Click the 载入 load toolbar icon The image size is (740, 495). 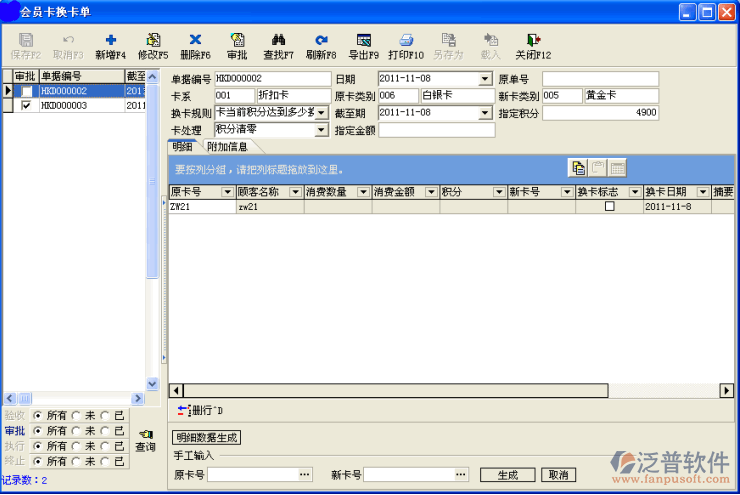pyautogui.click(x=490, y=40)
